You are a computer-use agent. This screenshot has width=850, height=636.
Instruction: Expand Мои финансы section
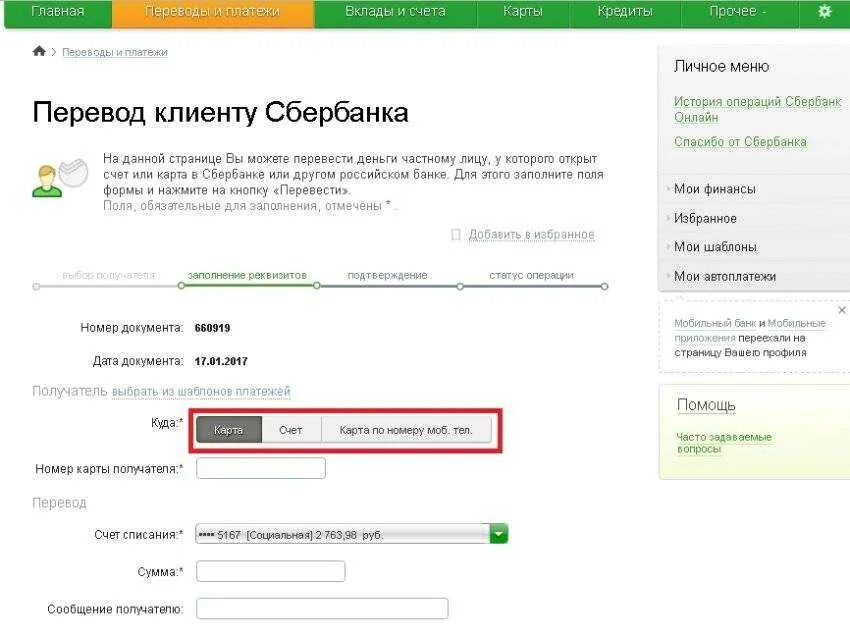pyautogui.click(x=714, y=189)
